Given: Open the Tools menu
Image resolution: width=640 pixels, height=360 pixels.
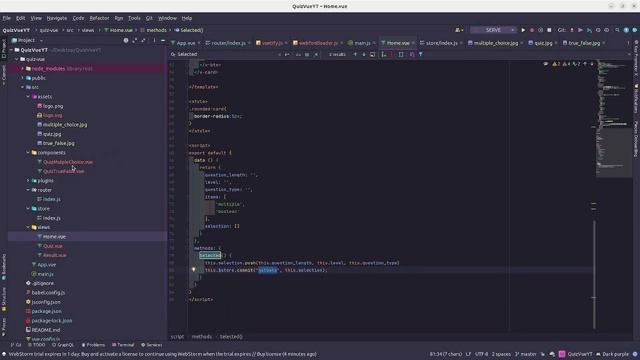Looking at the screenshot, I should (134, 18).
